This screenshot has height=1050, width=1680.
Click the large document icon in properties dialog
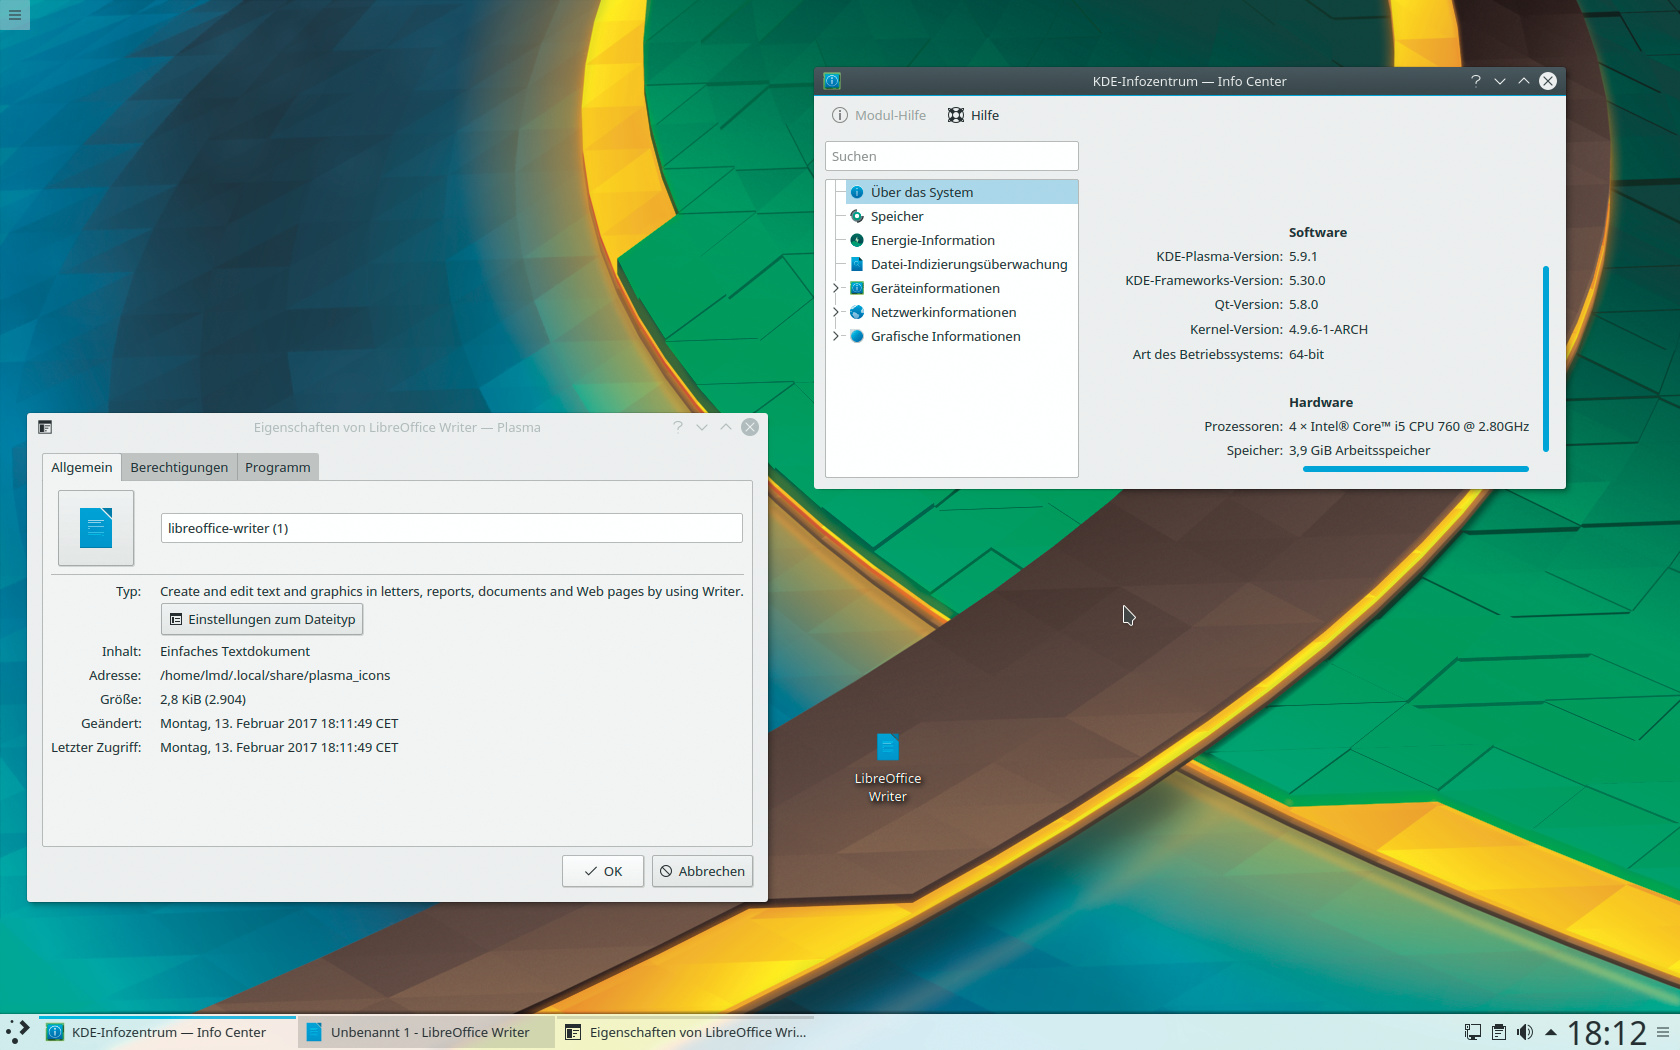click(x=96, y=528)
